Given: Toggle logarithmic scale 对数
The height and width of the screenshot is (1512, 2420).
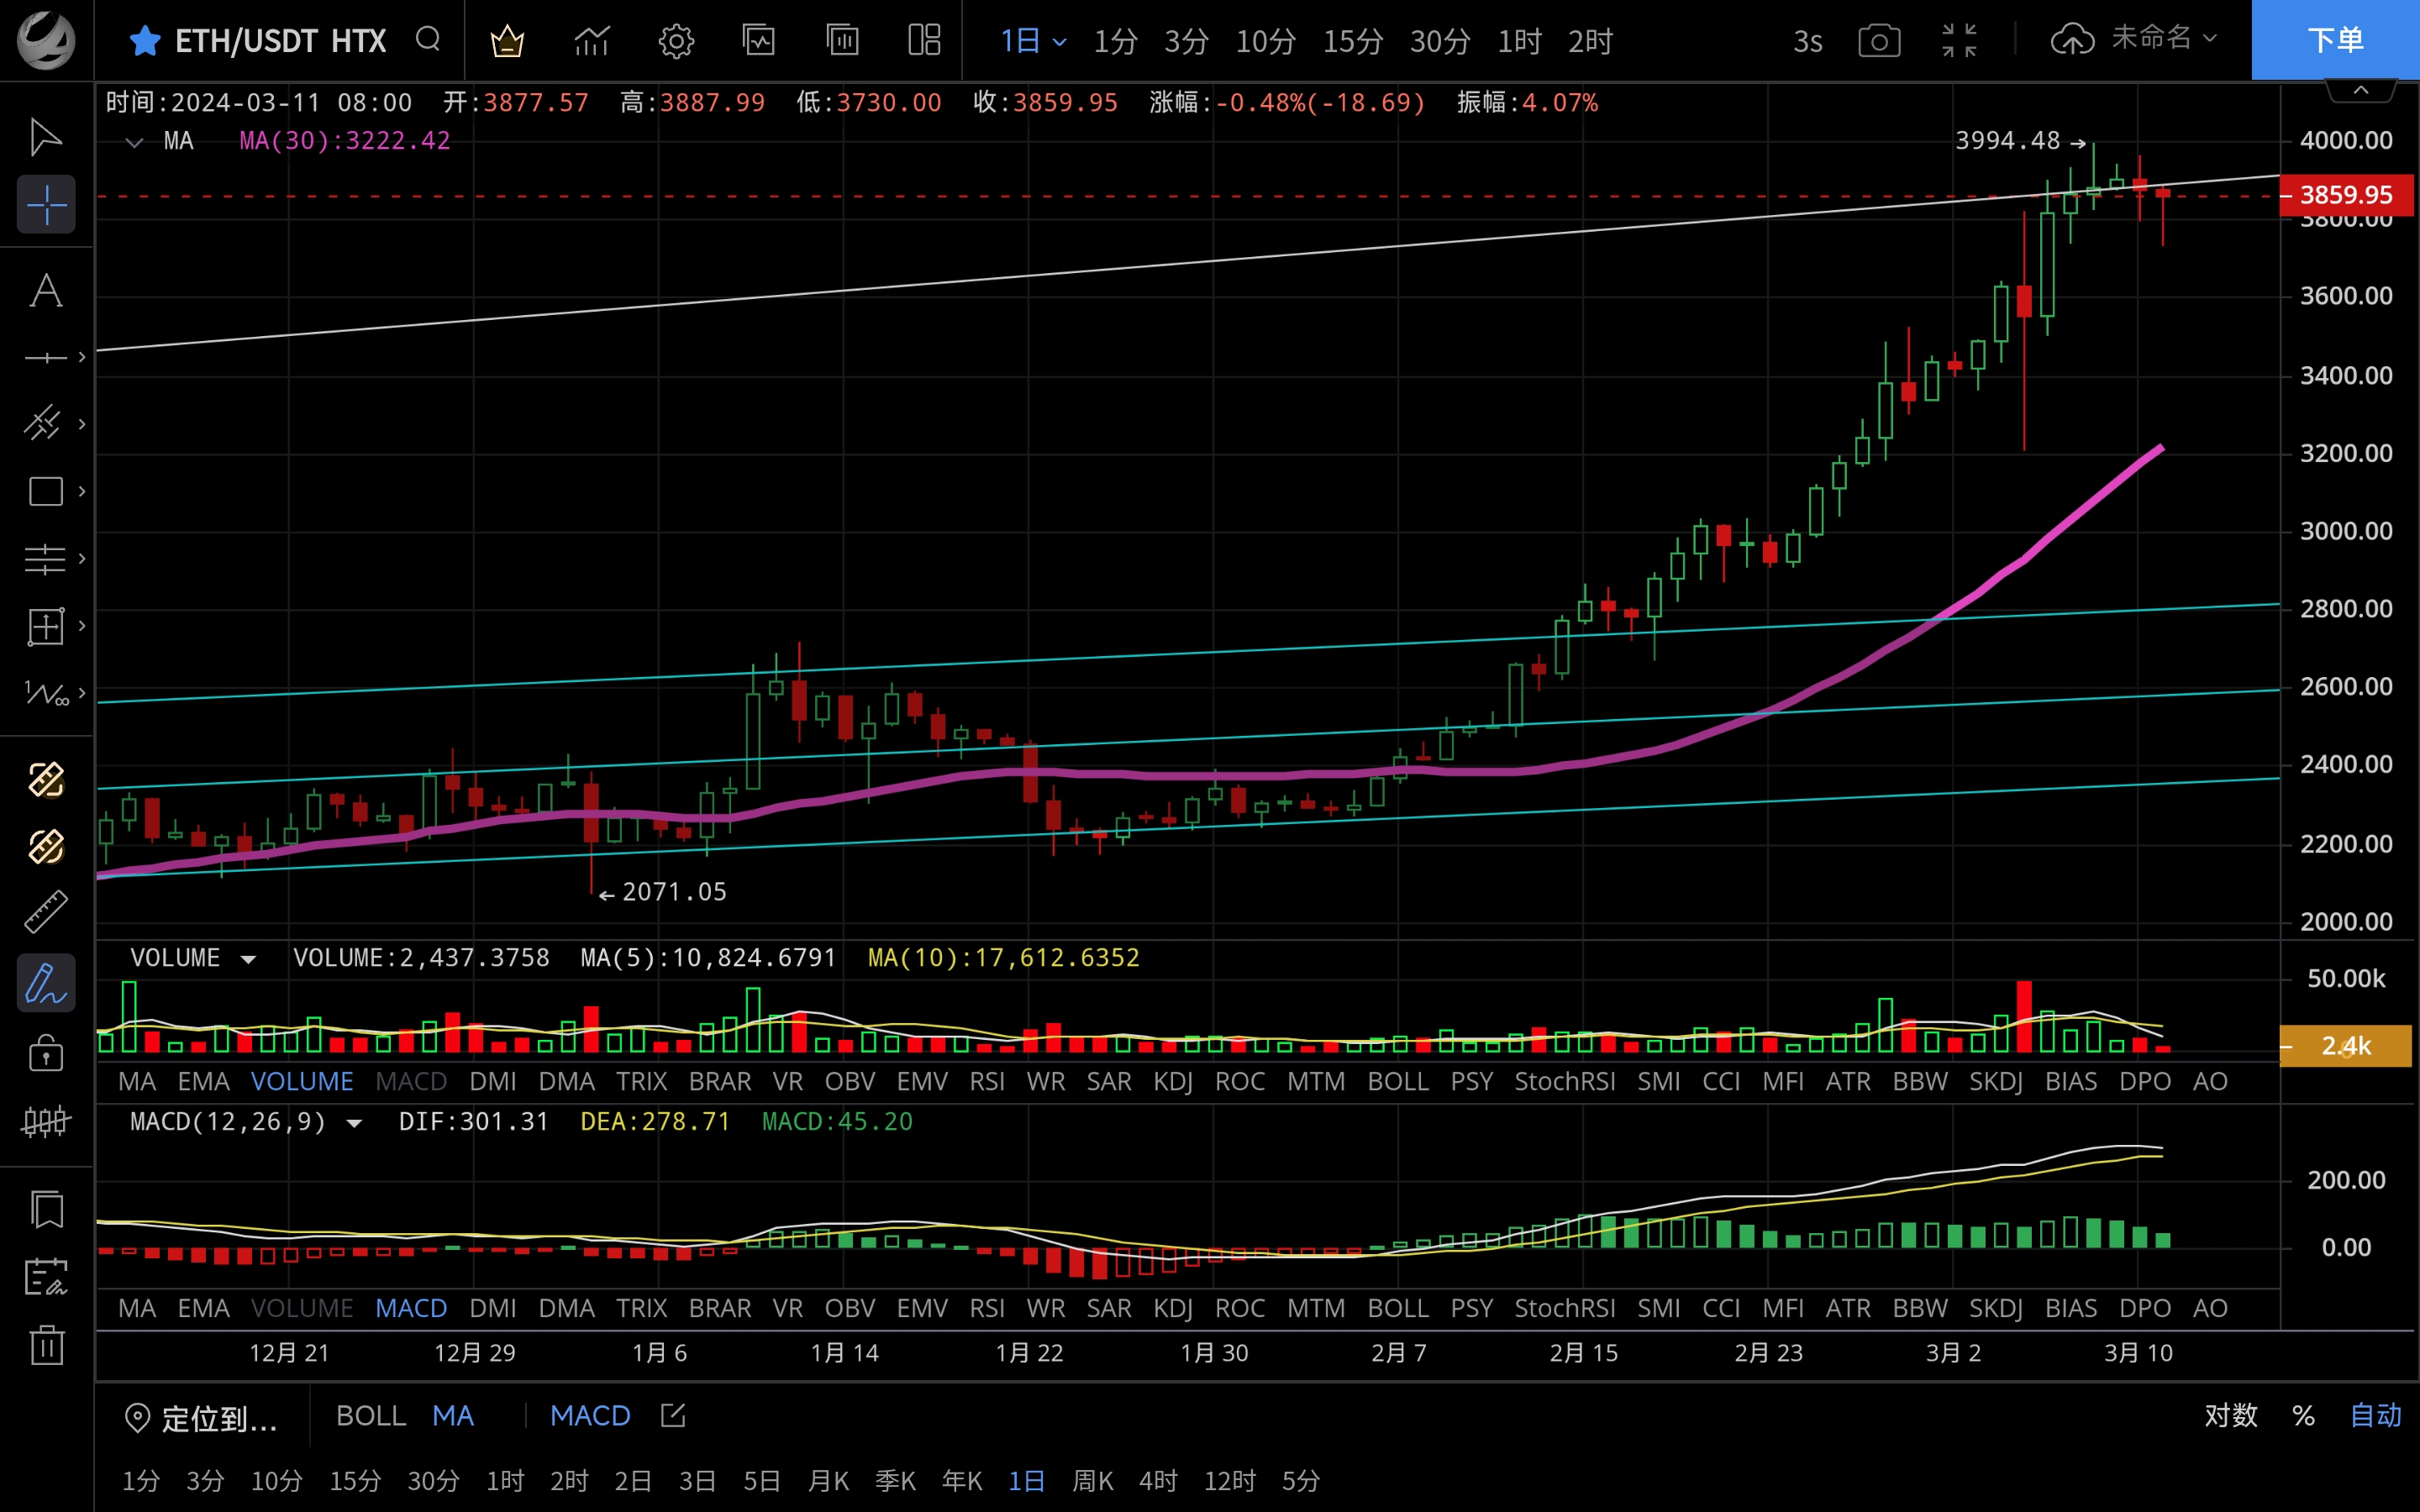Looking at the screenshot, I should coord(2230,1415).
